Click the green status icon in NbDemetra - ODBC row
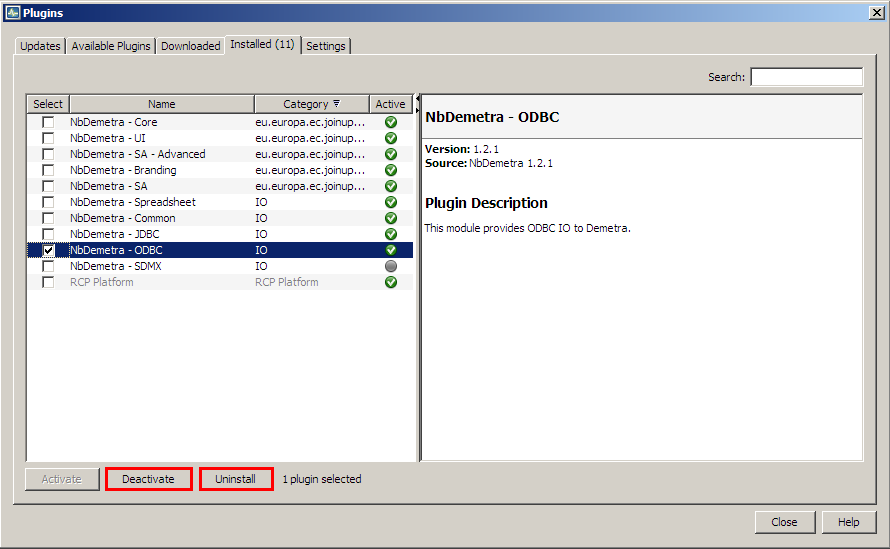 point(390,250)
